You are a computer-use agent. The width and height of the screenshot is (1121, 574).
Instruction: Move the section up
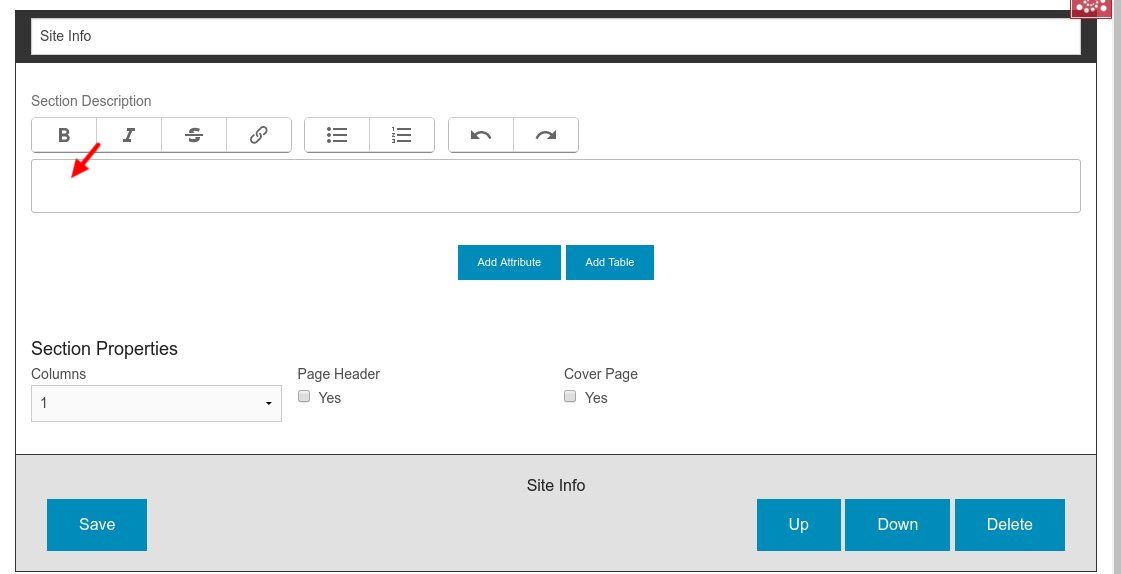[798, 524]
